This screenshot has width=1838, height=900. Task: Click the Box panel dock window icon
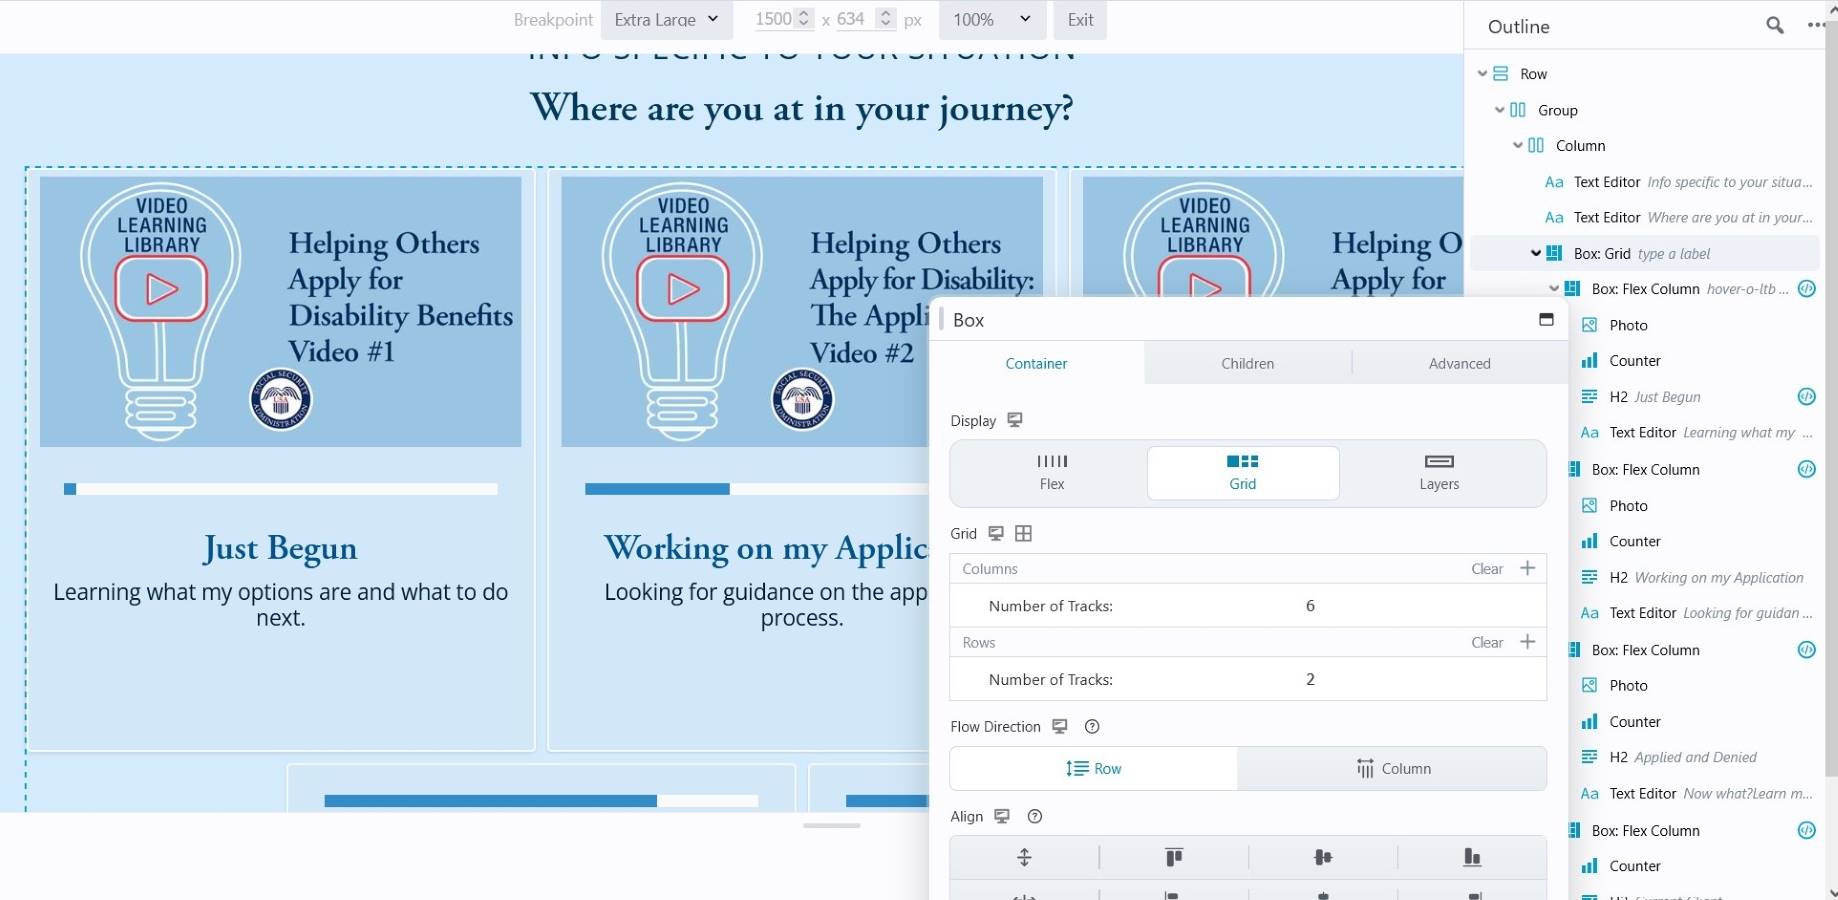coord(1546,320)
